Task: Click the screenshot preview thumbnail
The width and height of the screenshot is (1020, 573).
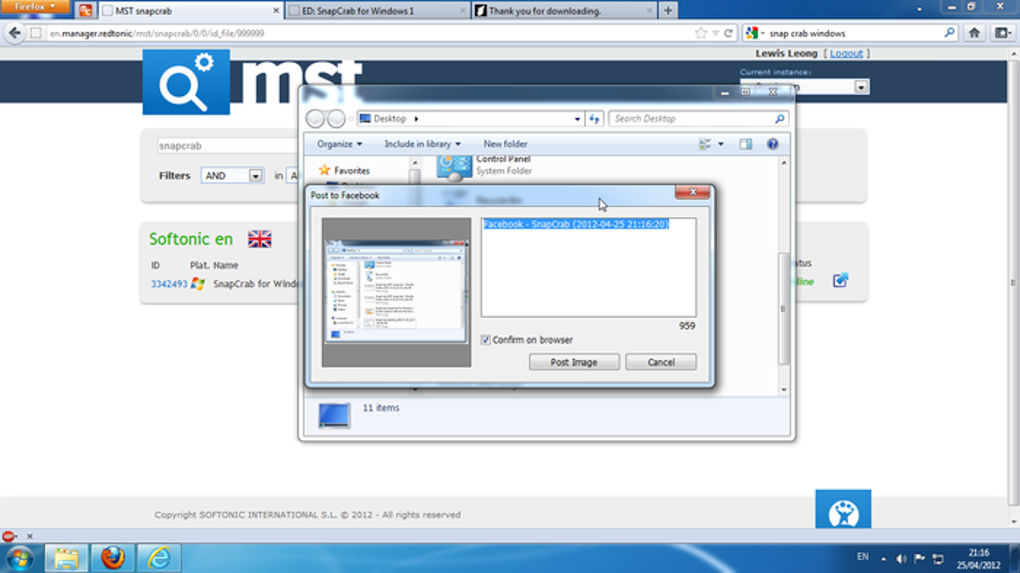Action: [x=396, y=292]
